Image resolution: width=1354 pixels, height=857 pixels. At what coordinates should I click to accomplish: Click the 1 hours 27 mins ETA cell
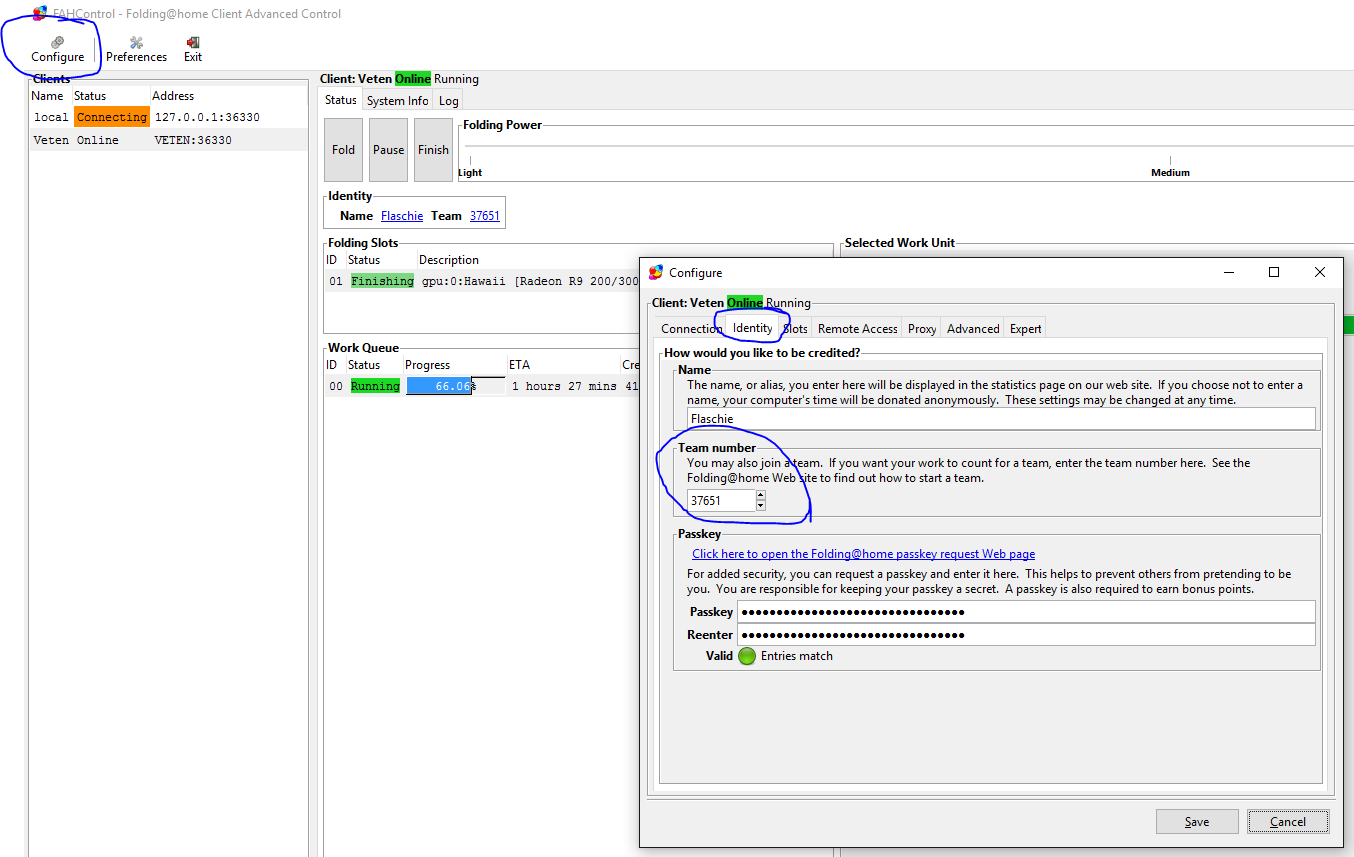click(563, 386)
